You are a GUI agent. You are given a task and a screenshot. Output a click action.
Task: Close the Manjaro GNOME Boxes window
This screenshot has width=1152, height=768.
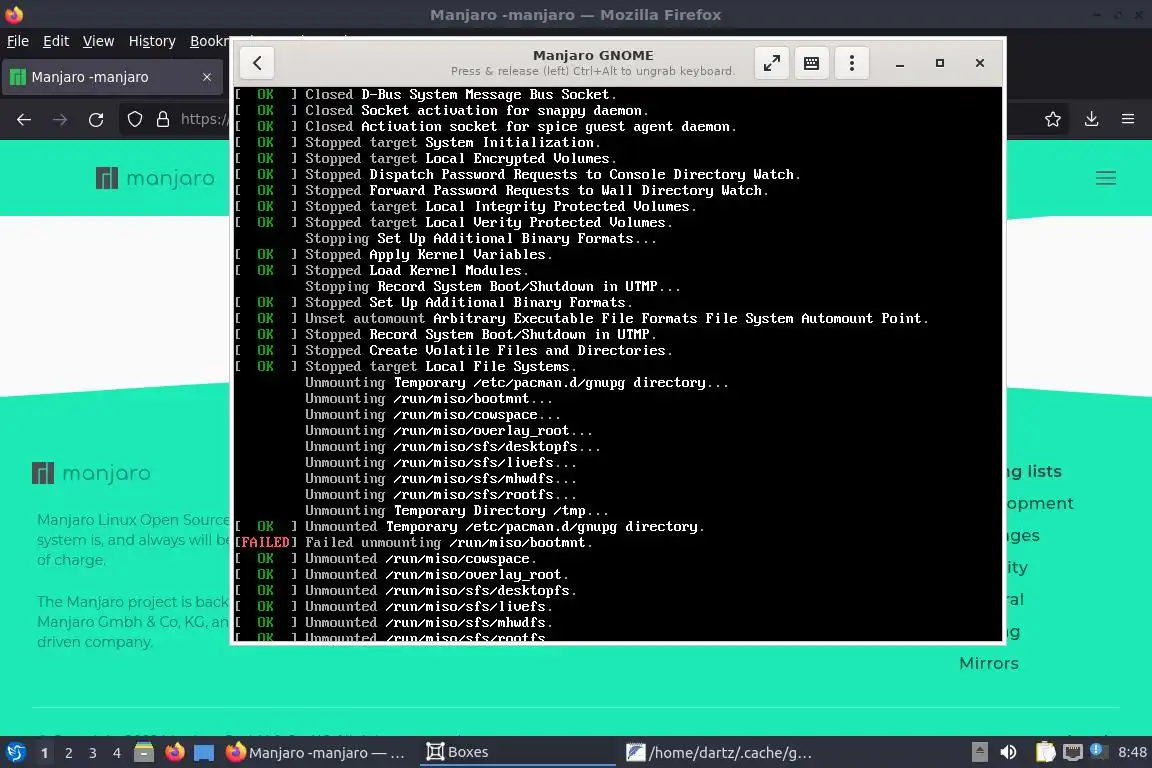tap(979, 63)
